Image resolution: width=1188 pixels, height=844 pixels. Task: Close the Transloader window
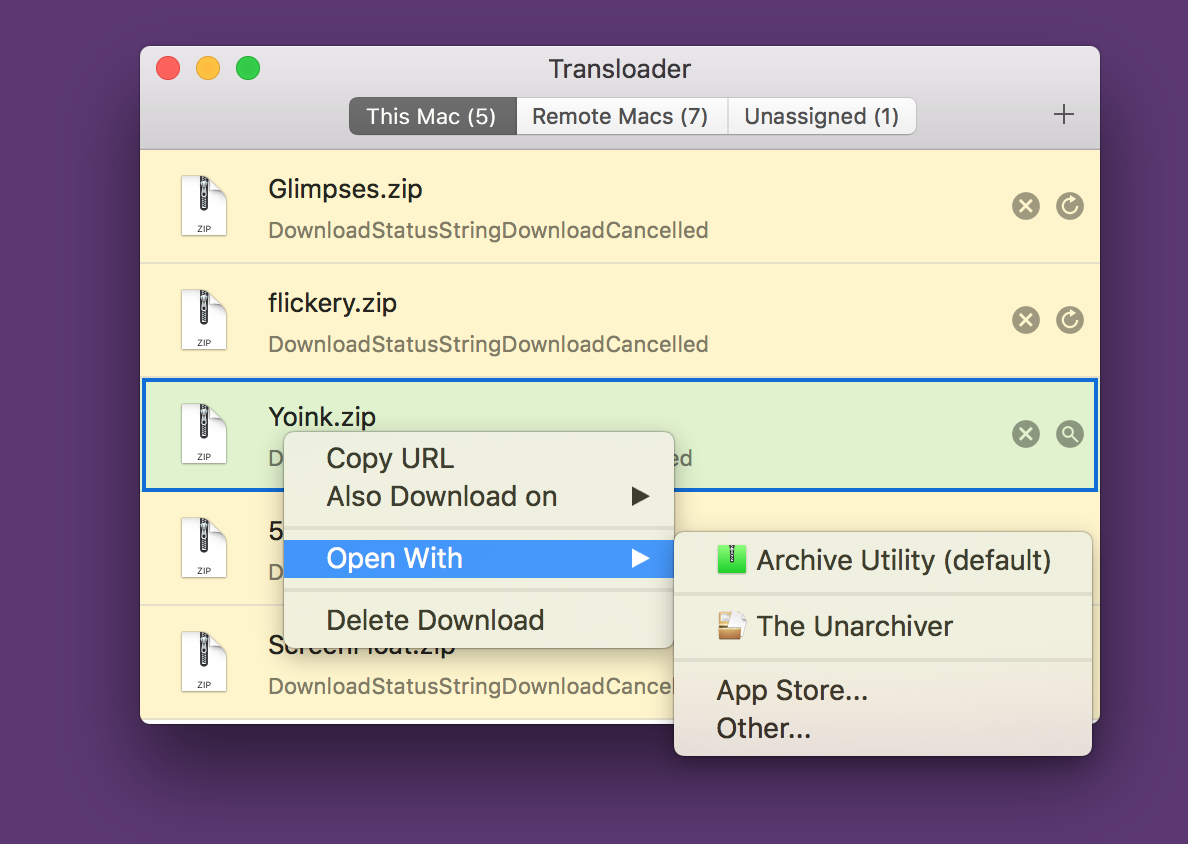click(x=168, y=68)
